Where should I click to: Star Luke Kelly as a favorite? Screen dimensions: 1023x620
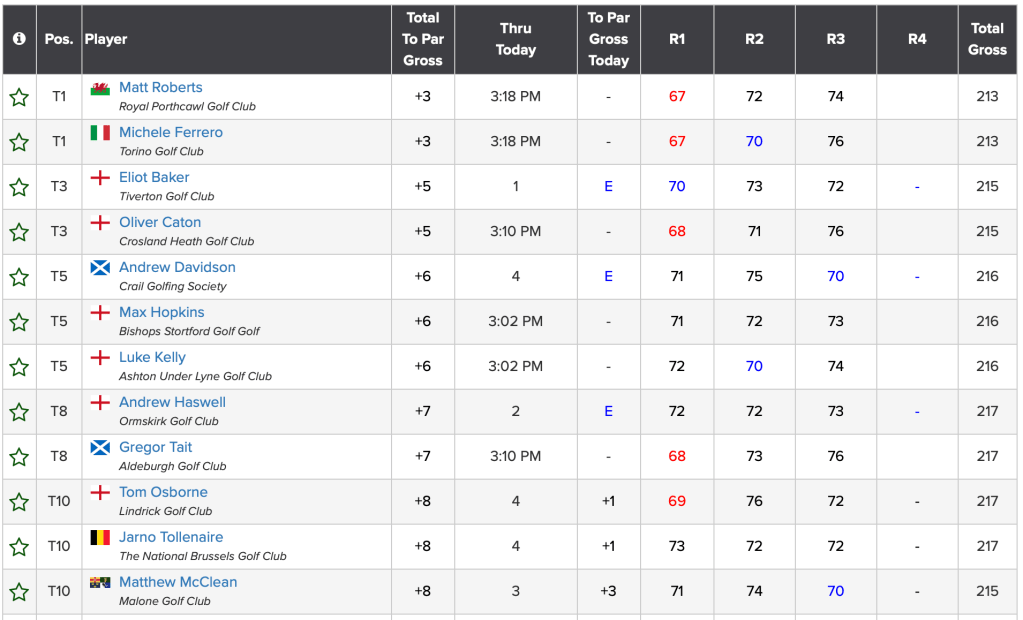(19, 367)
